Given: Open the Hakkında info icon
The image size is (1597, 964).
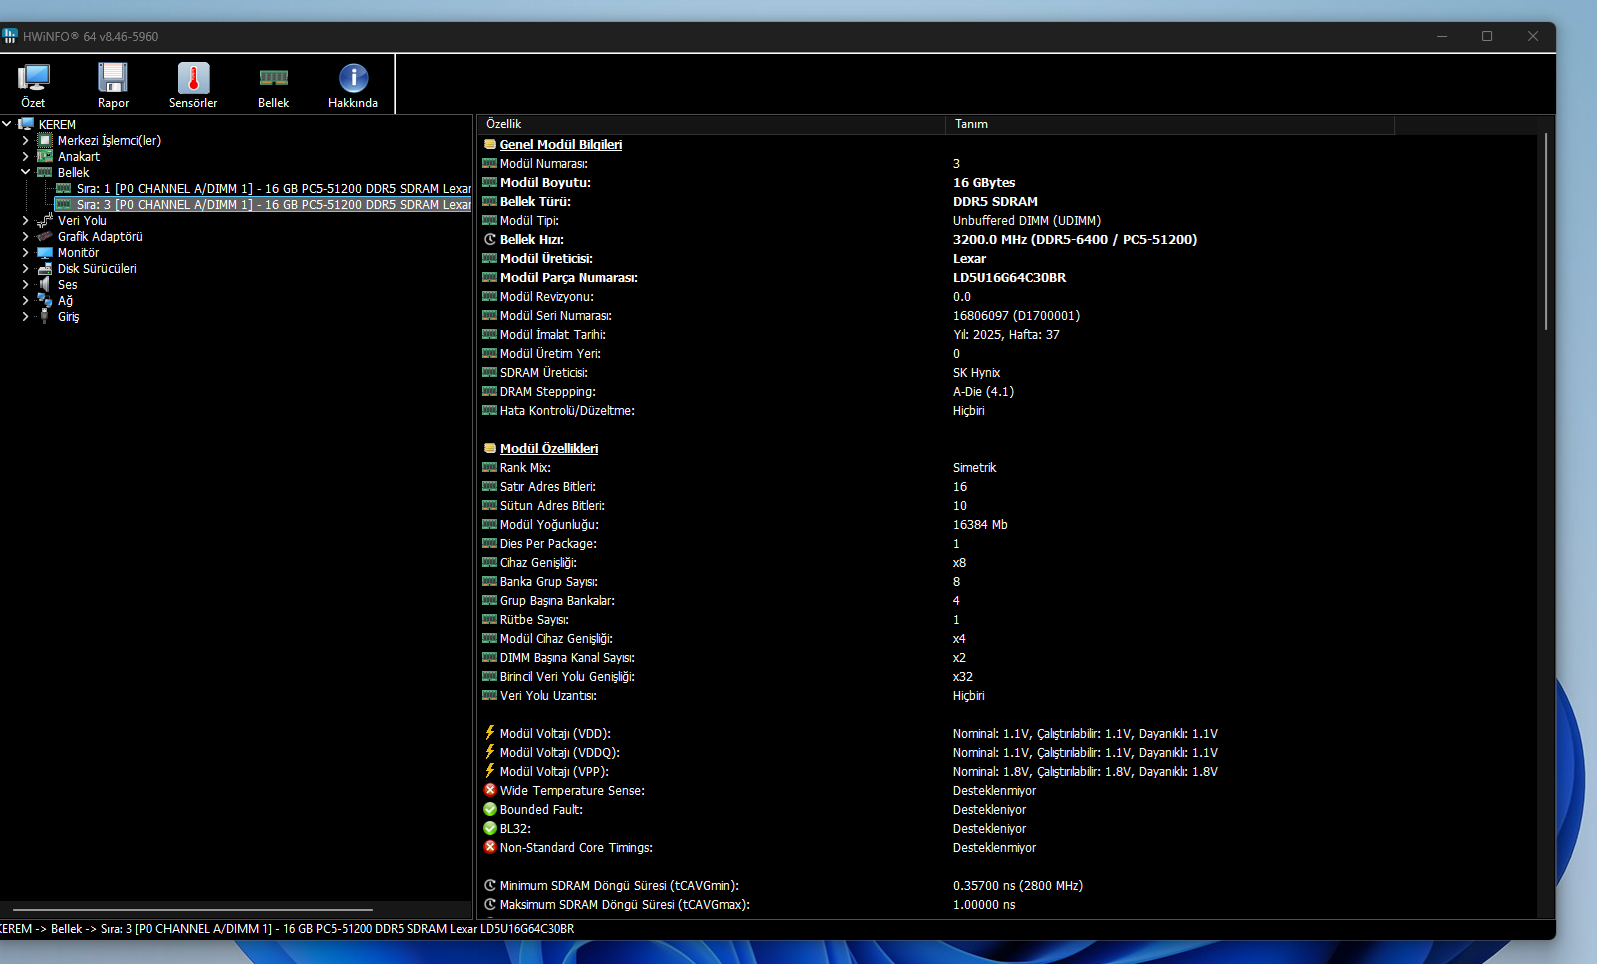Looking at the screenshot, I should 353,78.
